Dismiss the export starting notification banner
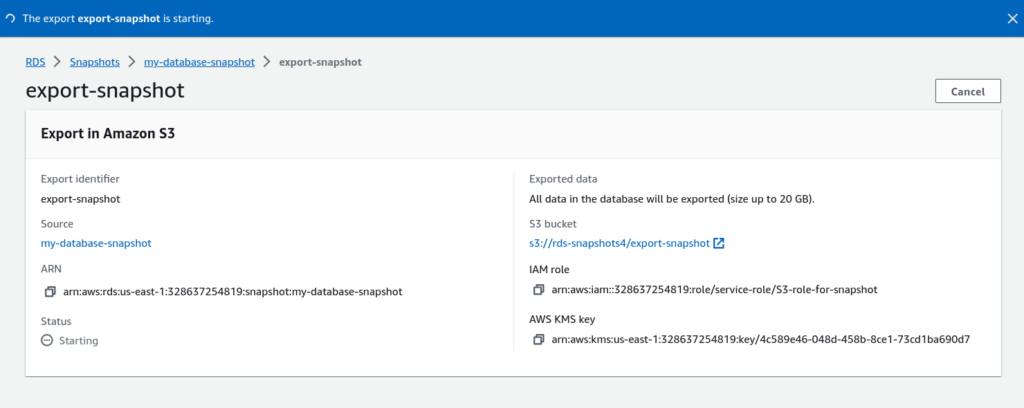 (x=1012, y=18)
